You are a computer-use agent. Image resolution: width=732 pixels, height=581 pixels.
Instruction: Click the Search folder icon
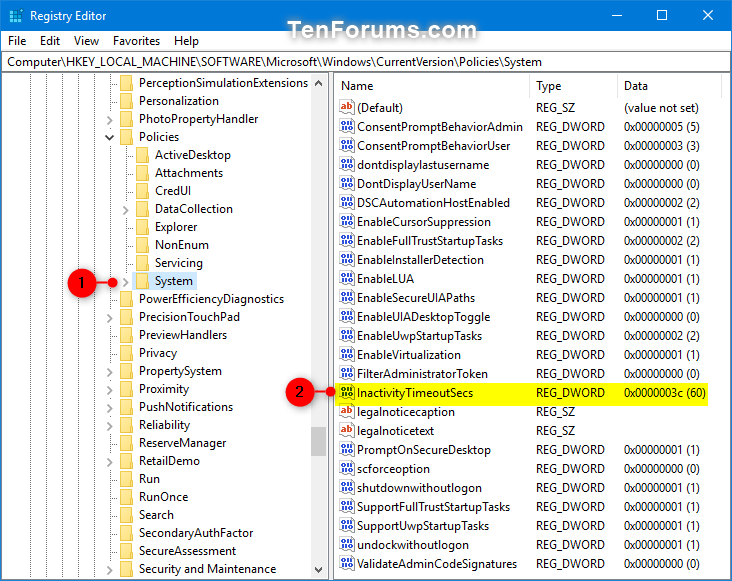[127, 515]
